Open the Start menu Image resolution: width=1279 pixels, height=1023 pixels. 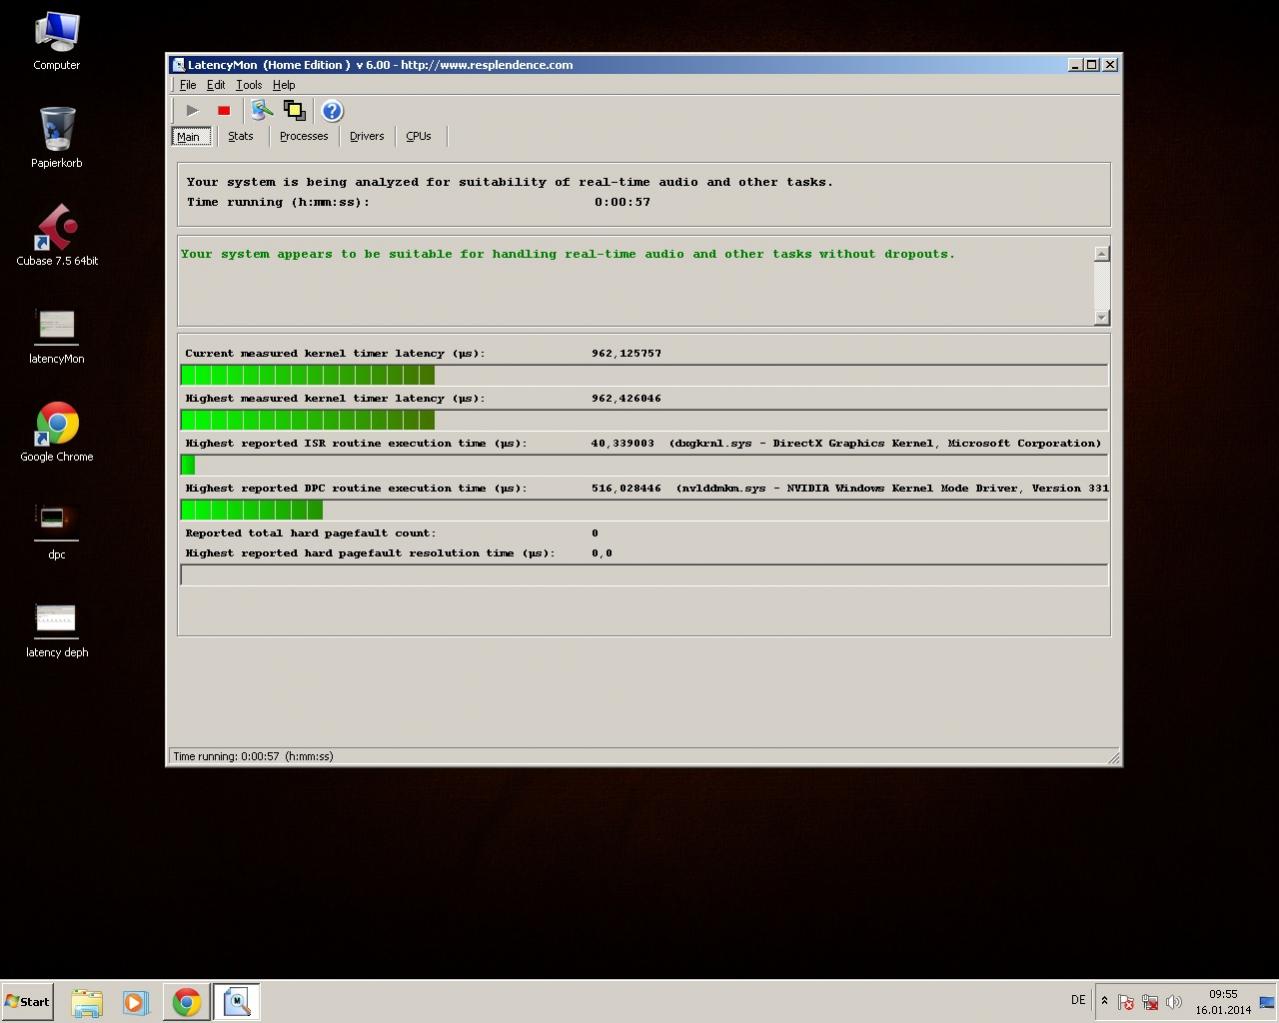click(x=28, y=1001)
